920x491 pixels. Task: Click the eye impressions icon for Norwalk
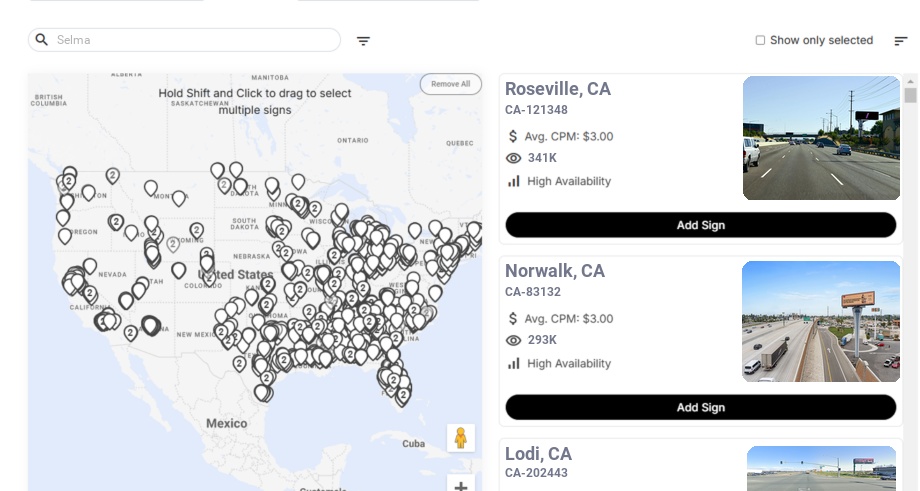click(x=514, y=340)
